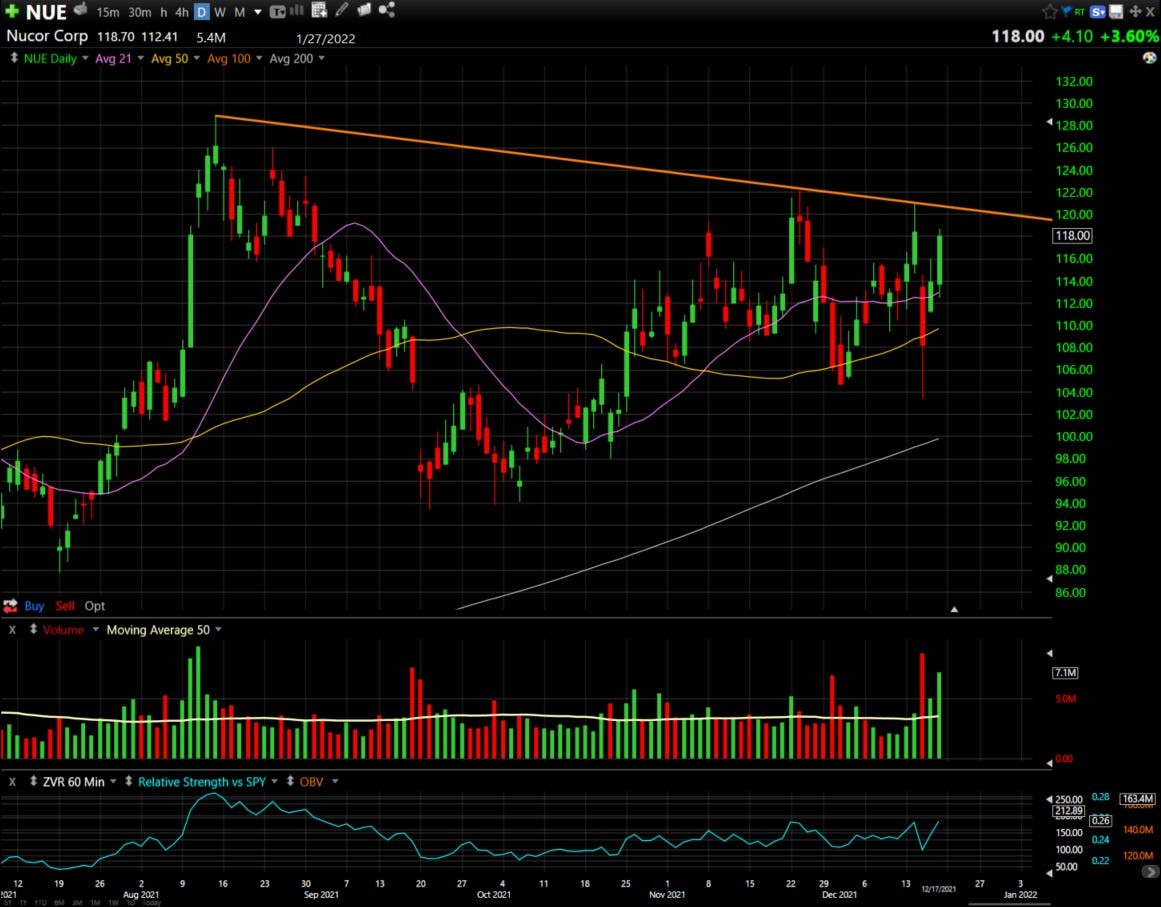Click the NUE ticker symbol
Image resolution: width=1161 pixels, height=907 pixels.
point(47,12)
